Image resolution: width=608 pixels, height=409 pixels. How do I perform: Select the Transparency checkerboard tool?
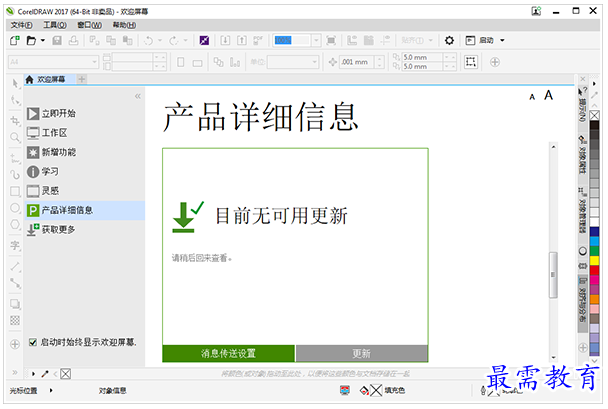(x=15, y=320)
